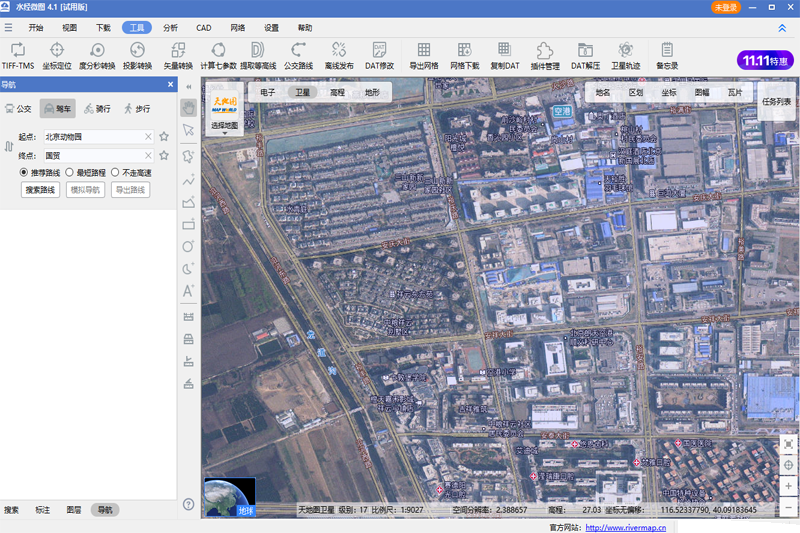The width and height of the screenshot is (800, 533).
Task: Swap start and end points icon
Action: 8,146
